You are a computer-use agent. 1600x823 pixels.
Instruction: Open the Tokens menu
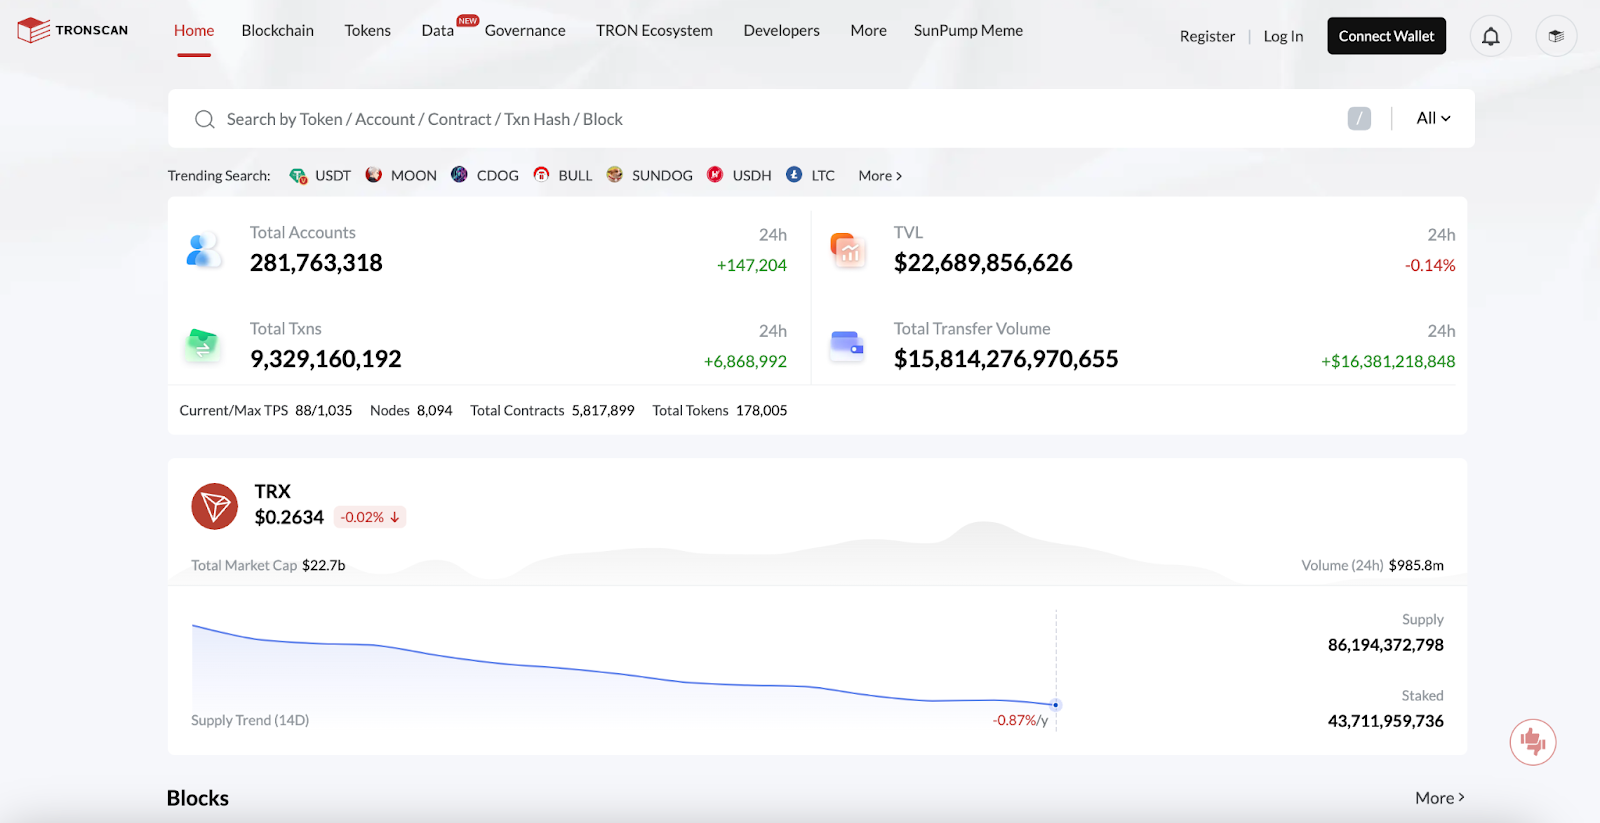[x=368, y=31]
